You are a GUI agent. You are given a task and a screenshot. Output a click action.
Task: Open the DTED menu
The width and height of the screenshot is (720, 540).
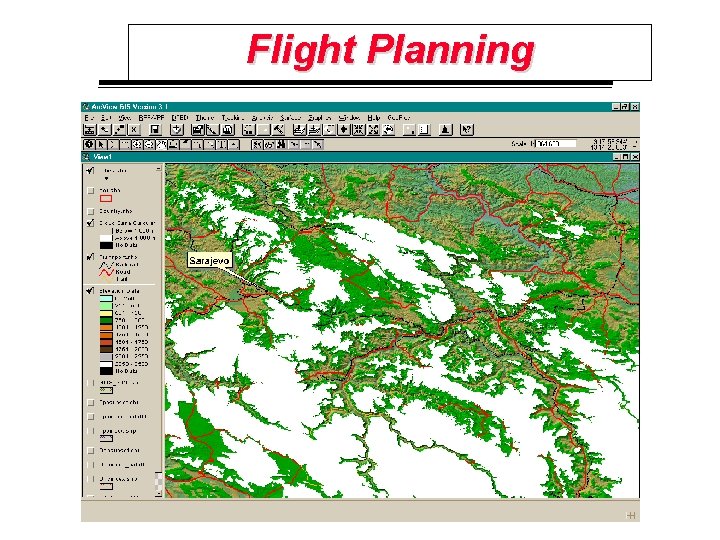click(180, 118)
